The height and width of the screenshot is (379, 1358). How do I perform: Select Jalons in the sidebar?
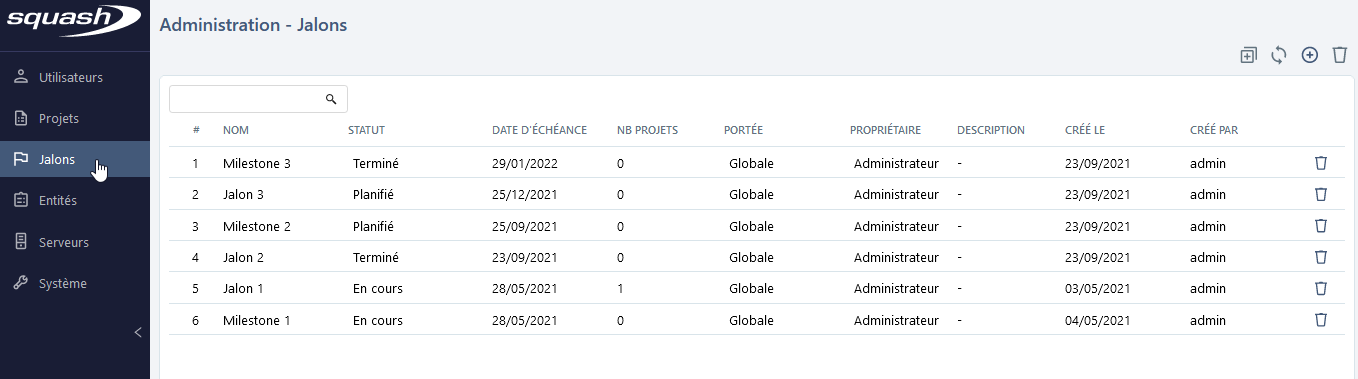tap(75, 159)
